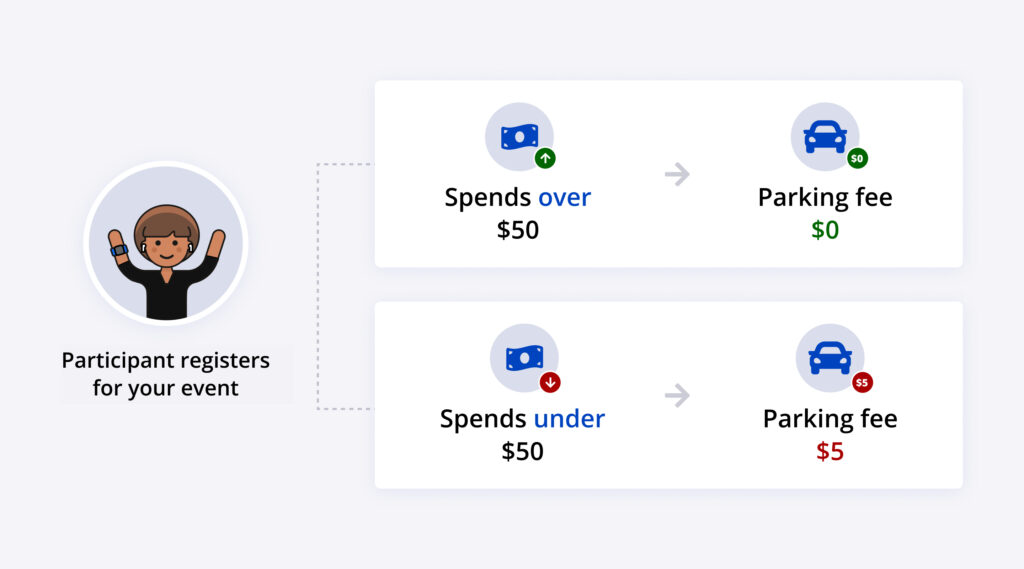The image size is (1024, 569).
Task: Click the '$50' amount under 'Spends under'
Action: (x=522, y=451)
